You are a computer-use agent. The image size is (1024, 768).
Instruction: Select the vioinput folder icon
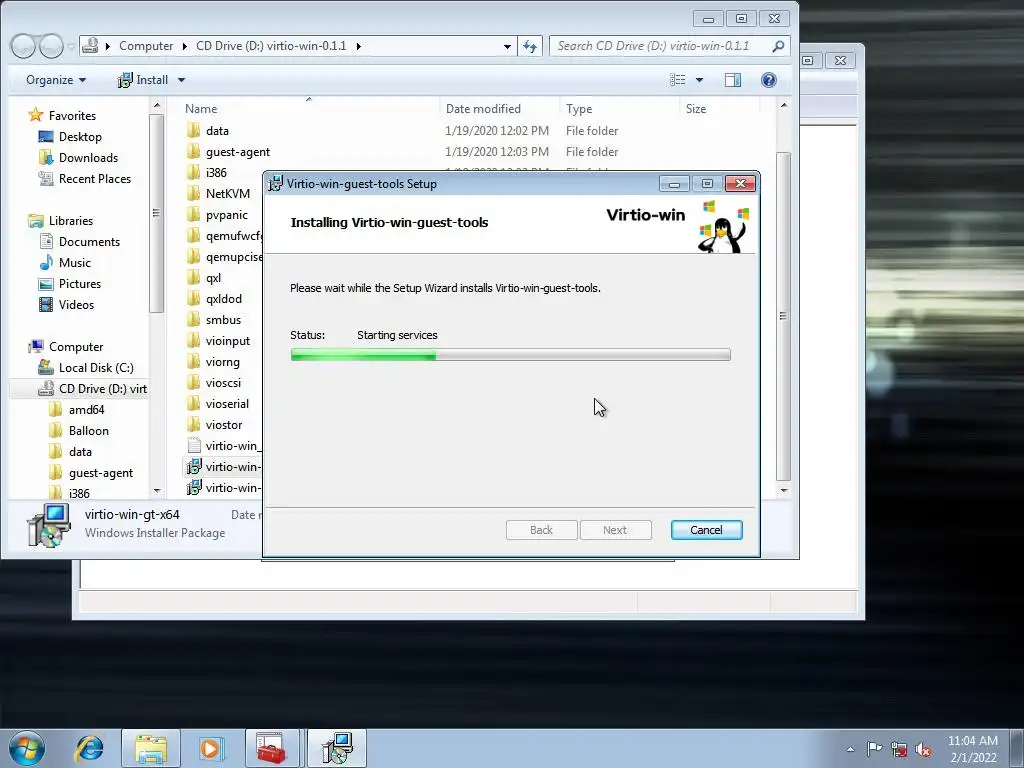click(193, 340)
